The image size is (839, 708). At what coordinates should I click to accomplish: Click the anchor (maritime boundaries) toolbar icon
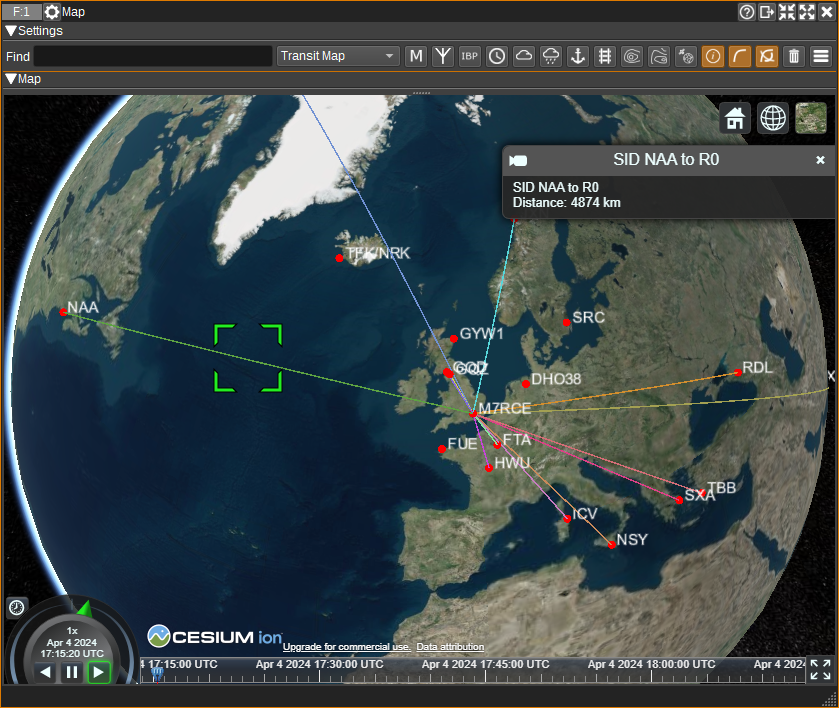click(x=577, y=56)
